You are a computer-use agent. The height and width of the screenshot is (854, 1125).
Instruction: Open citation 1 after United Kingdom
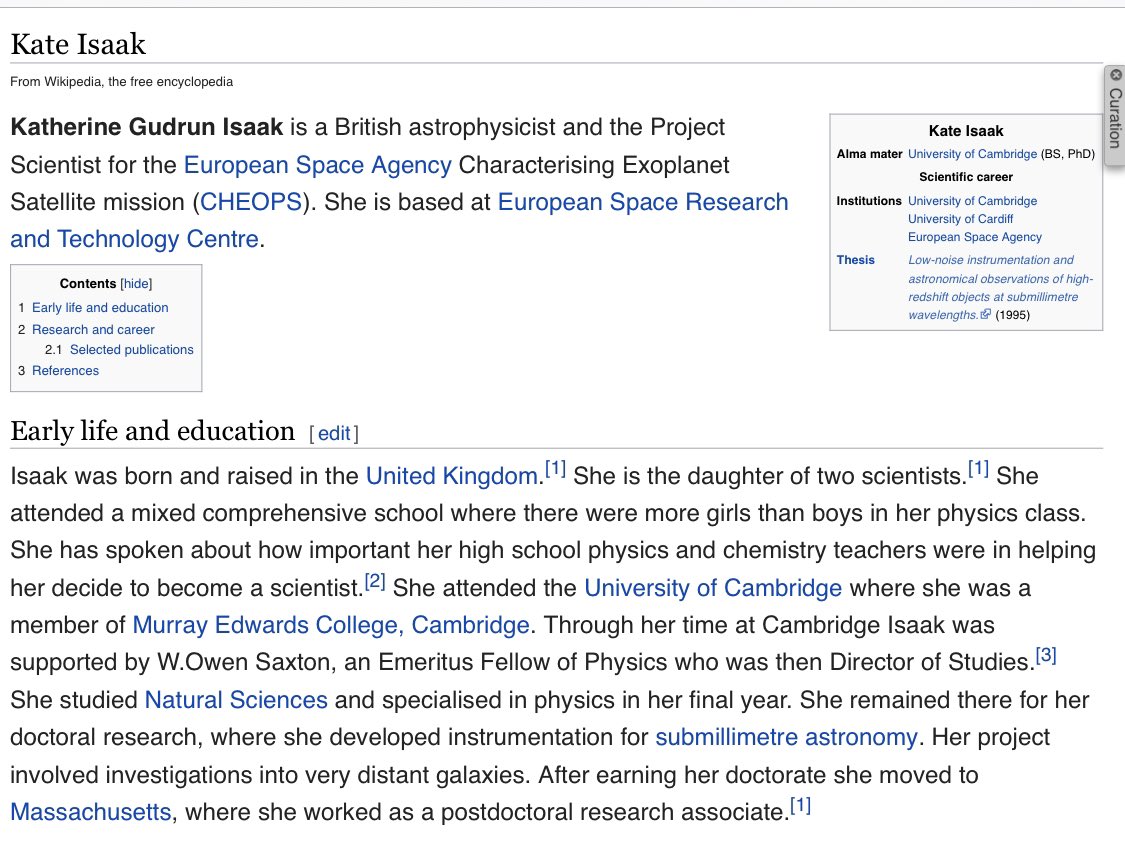click(x=555, y=469)
